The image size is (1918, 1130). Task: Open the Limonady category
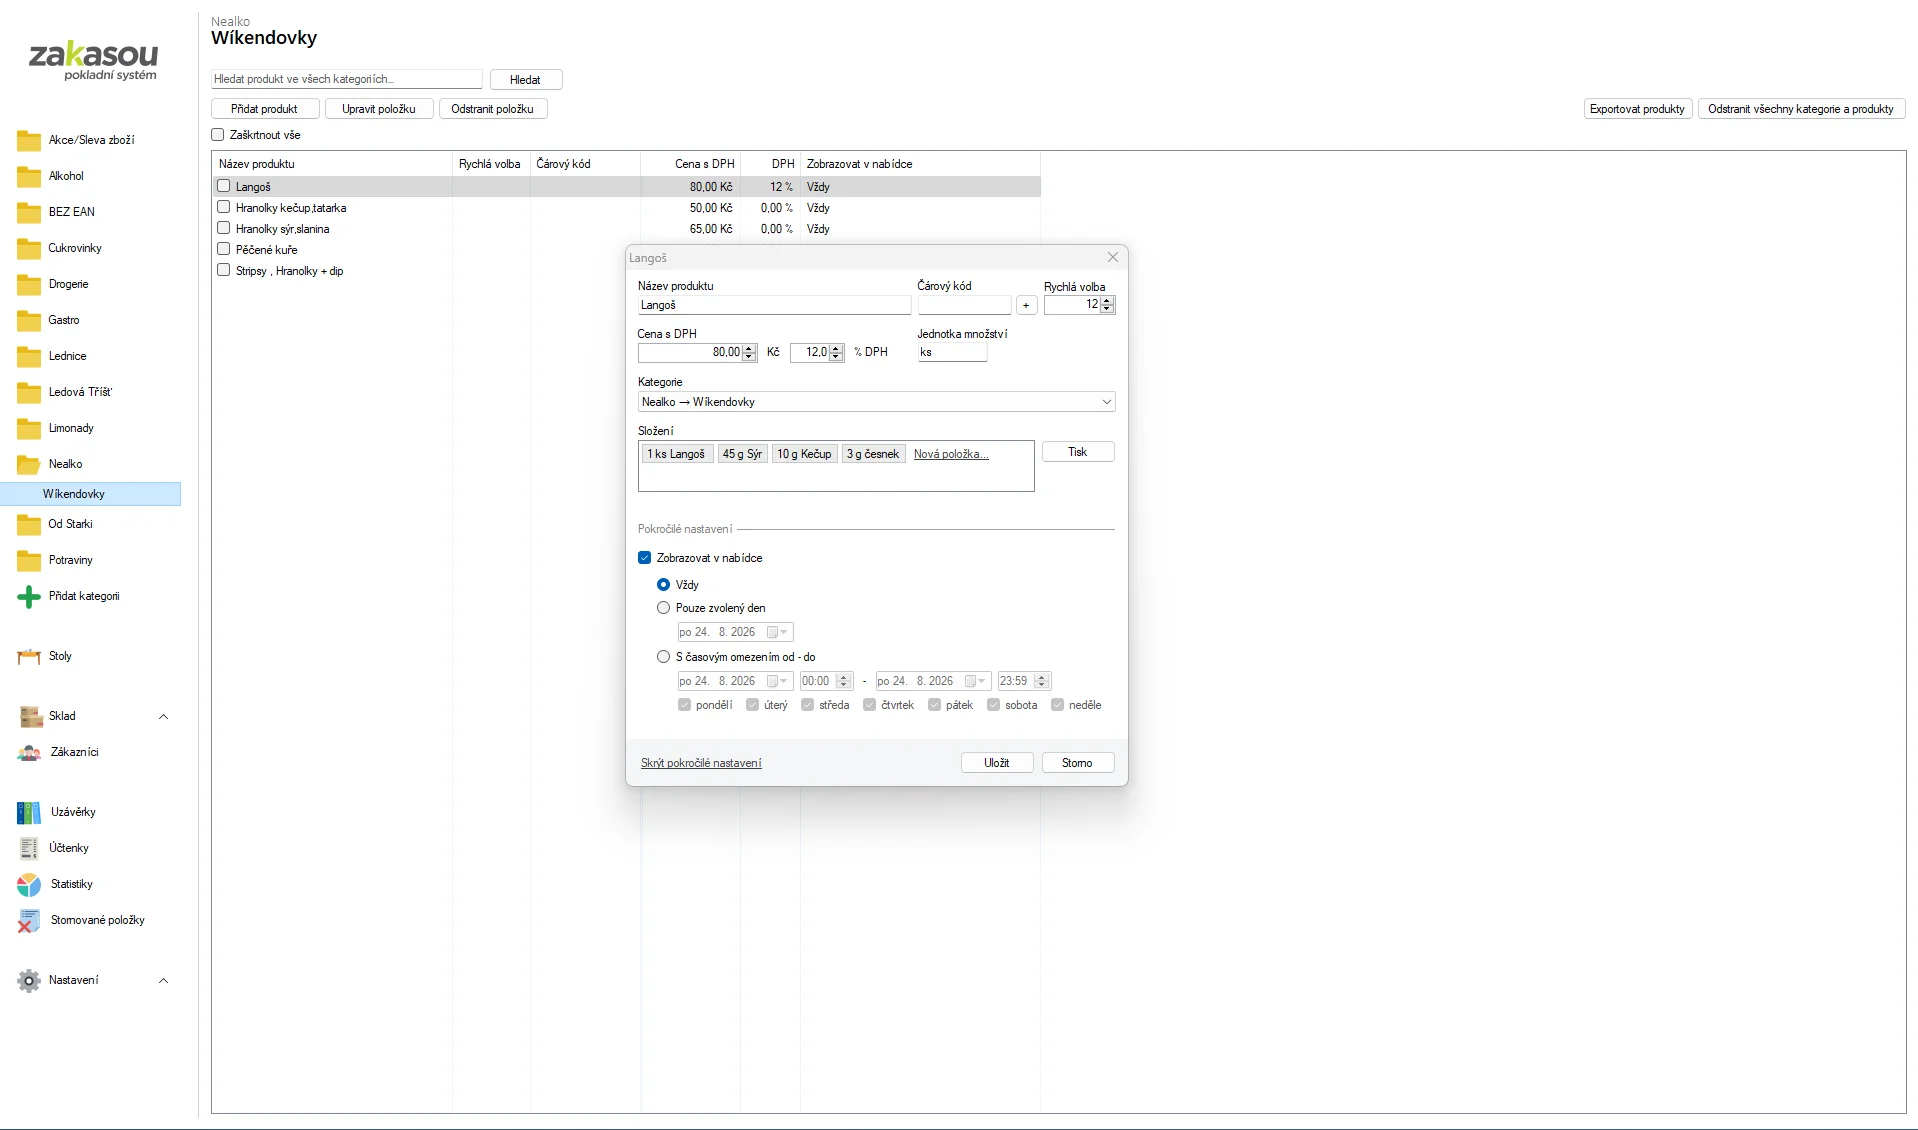pos(71,428)
